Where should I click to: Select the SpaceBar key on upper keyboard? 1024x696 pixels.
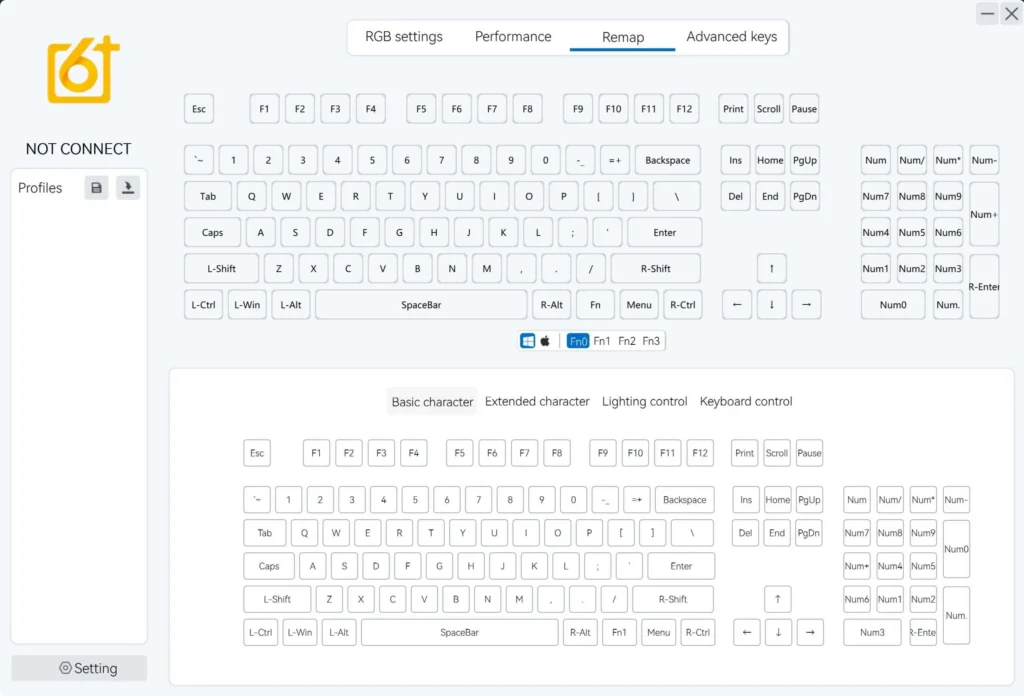tap(421, 305)
